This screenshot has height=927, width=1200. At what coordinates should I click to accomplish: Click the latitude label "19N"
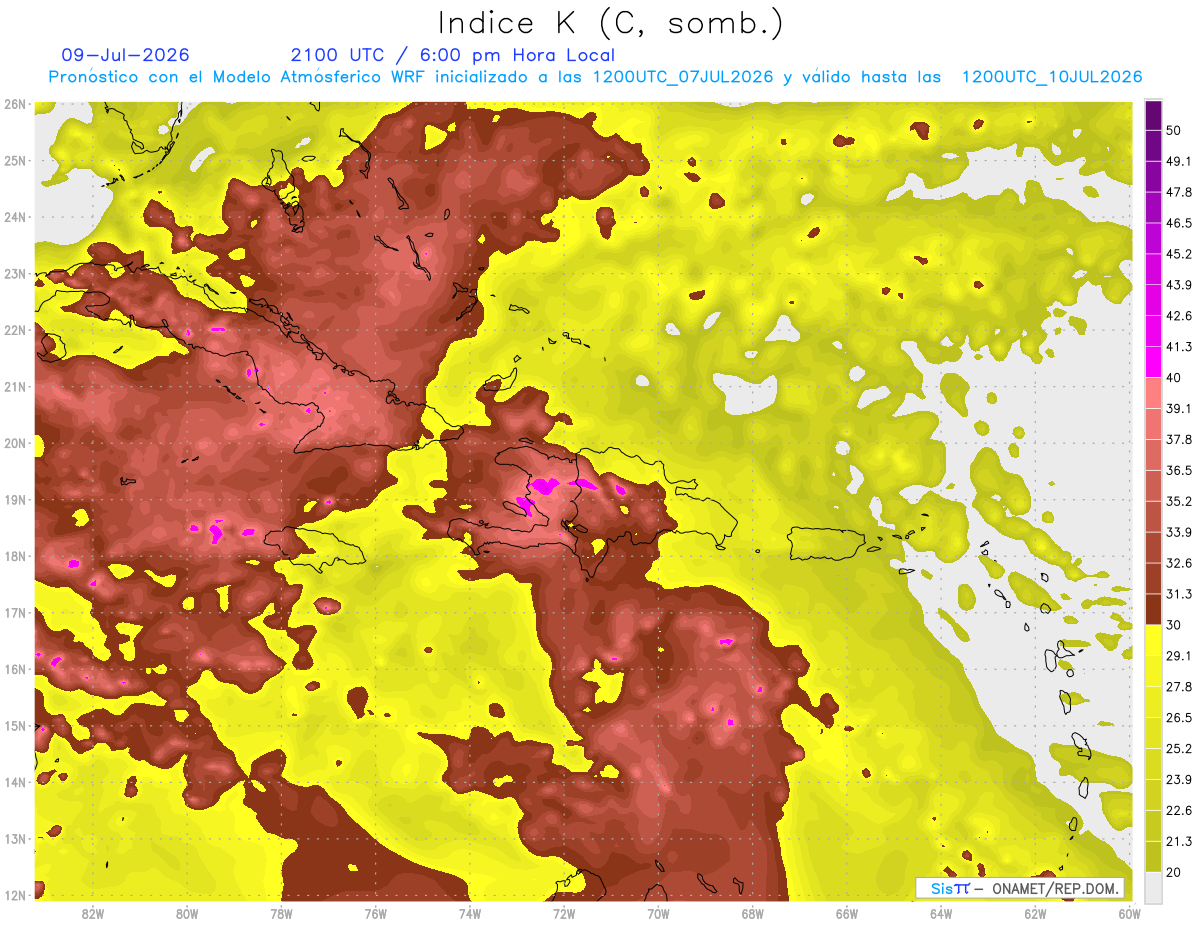[x=15, y=499]
